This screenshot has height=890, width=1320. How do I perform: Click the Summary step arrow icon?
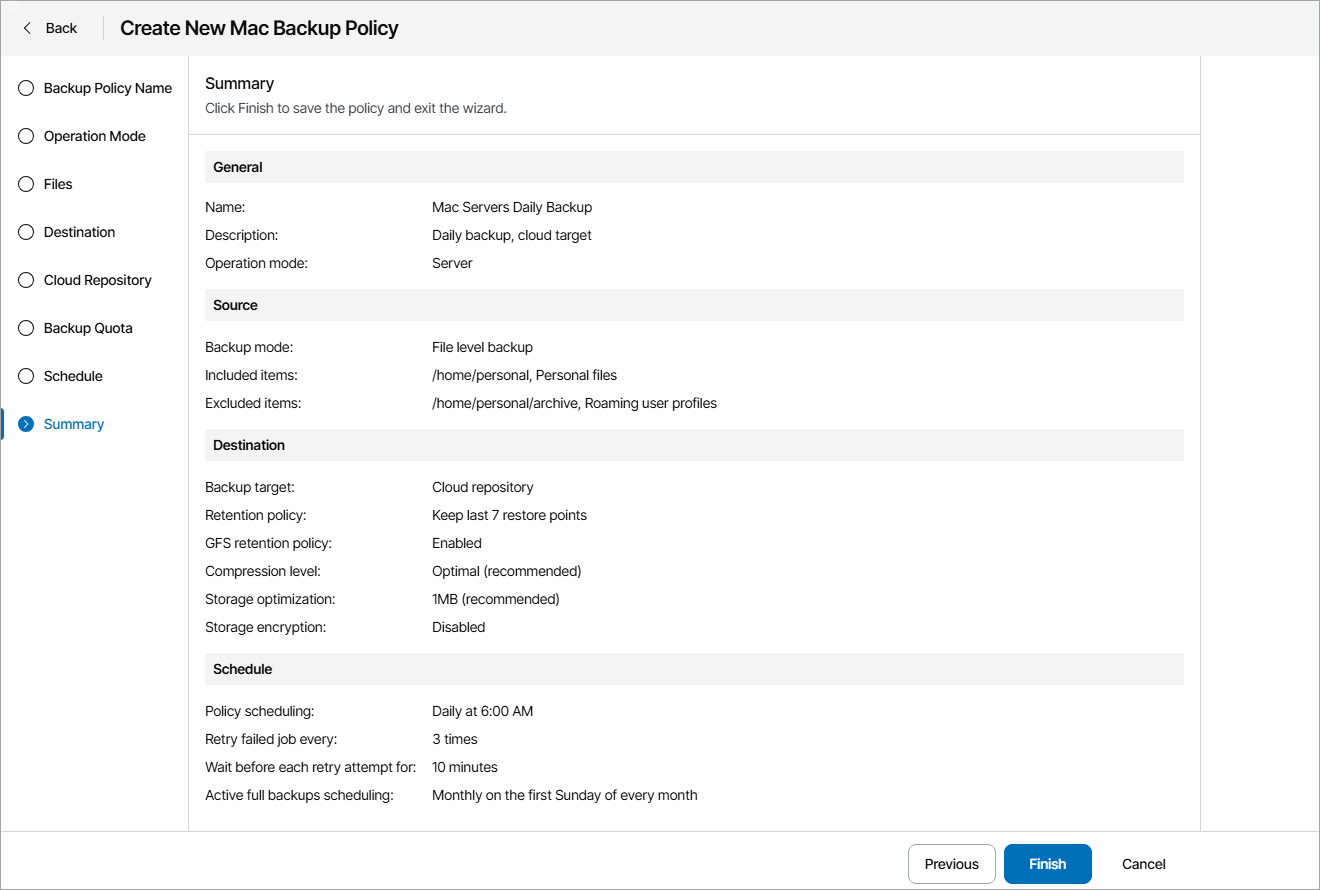tap(27, 424)
